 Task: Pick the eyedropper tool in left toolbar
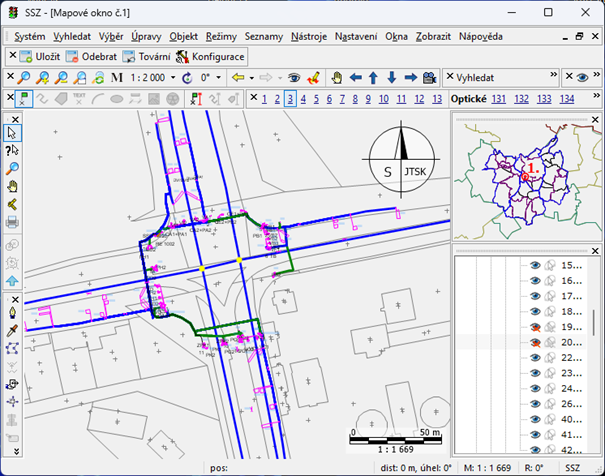pos(12,330)
